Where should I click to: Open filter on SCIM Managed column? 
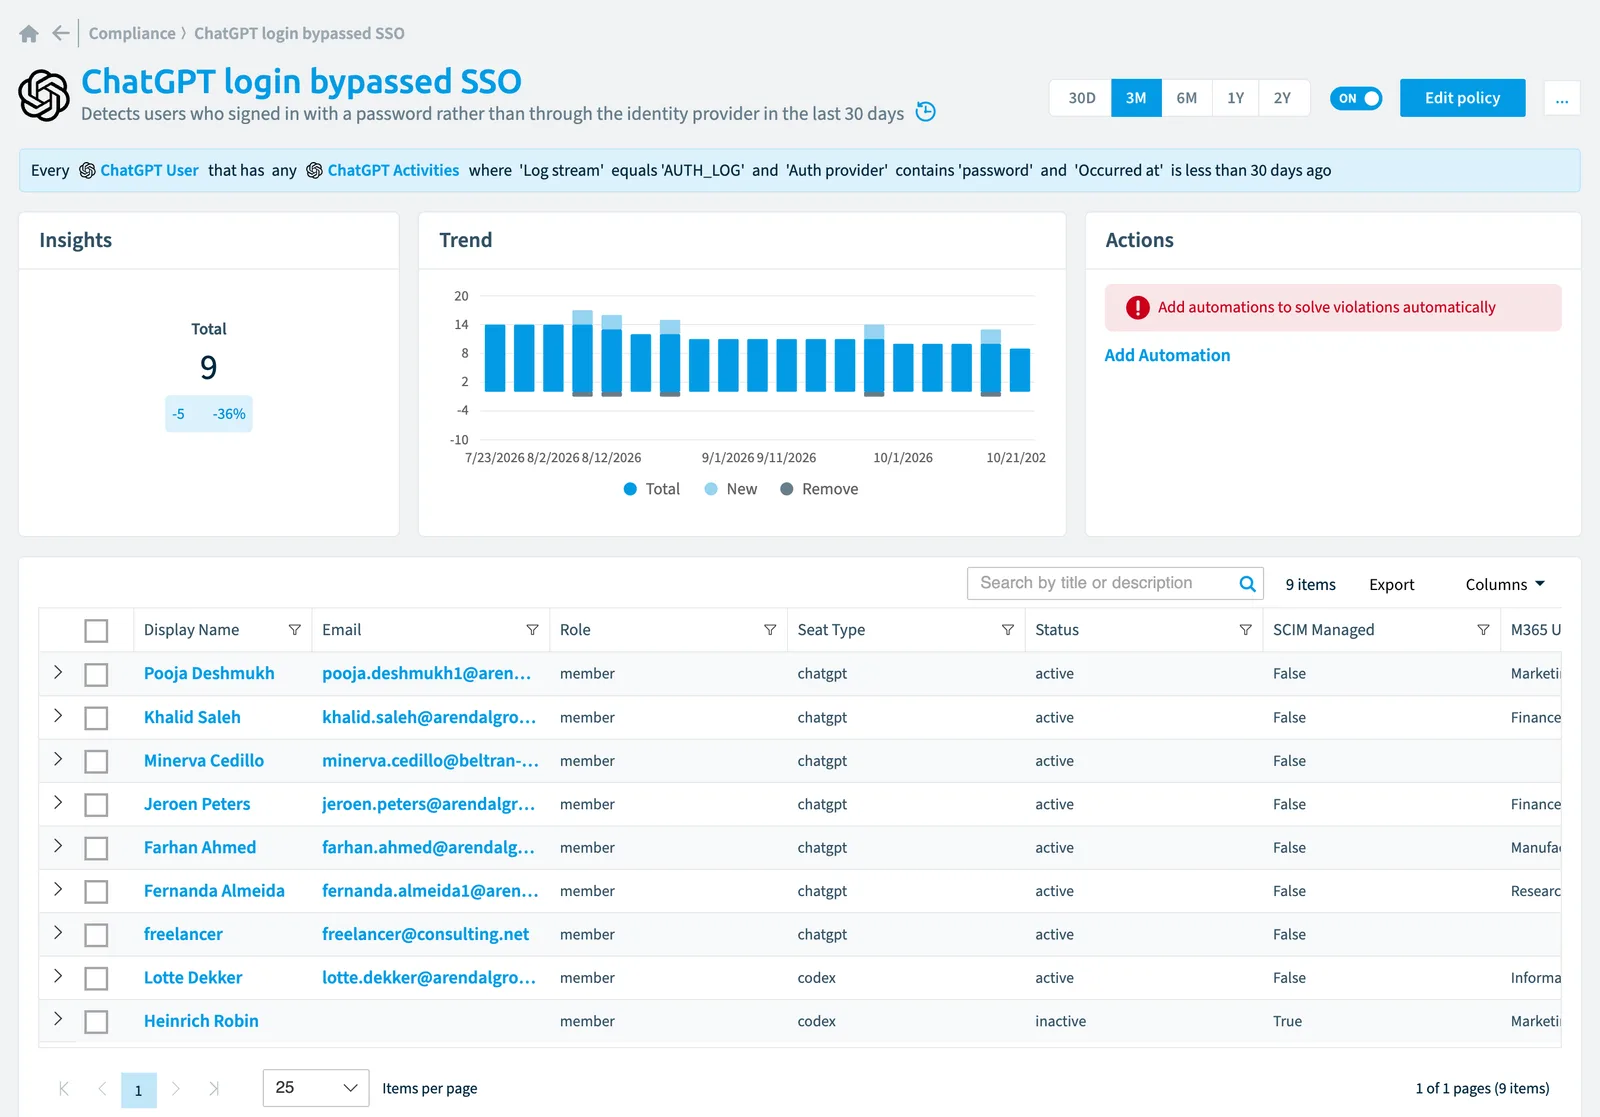click(x=1483, y=630)
